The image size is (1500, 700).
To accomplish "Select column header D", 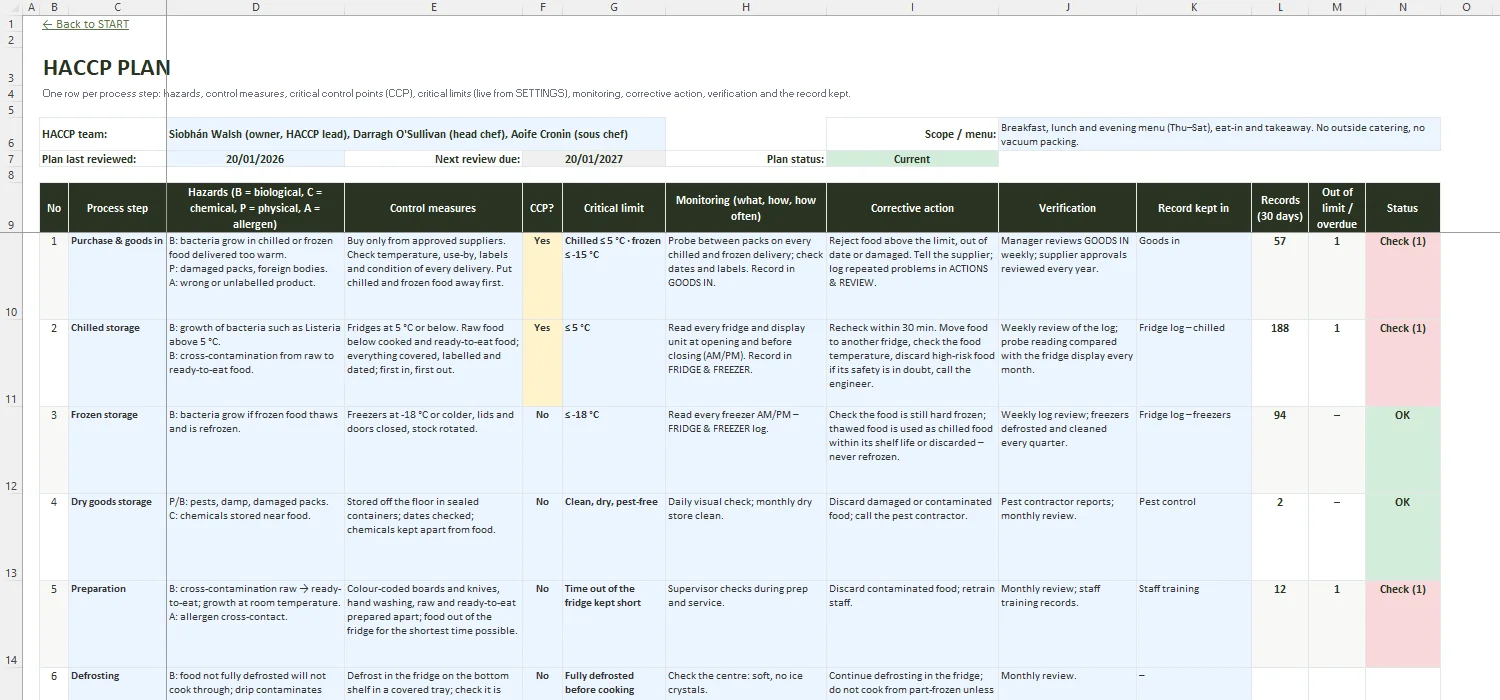I will pos(256,7).
